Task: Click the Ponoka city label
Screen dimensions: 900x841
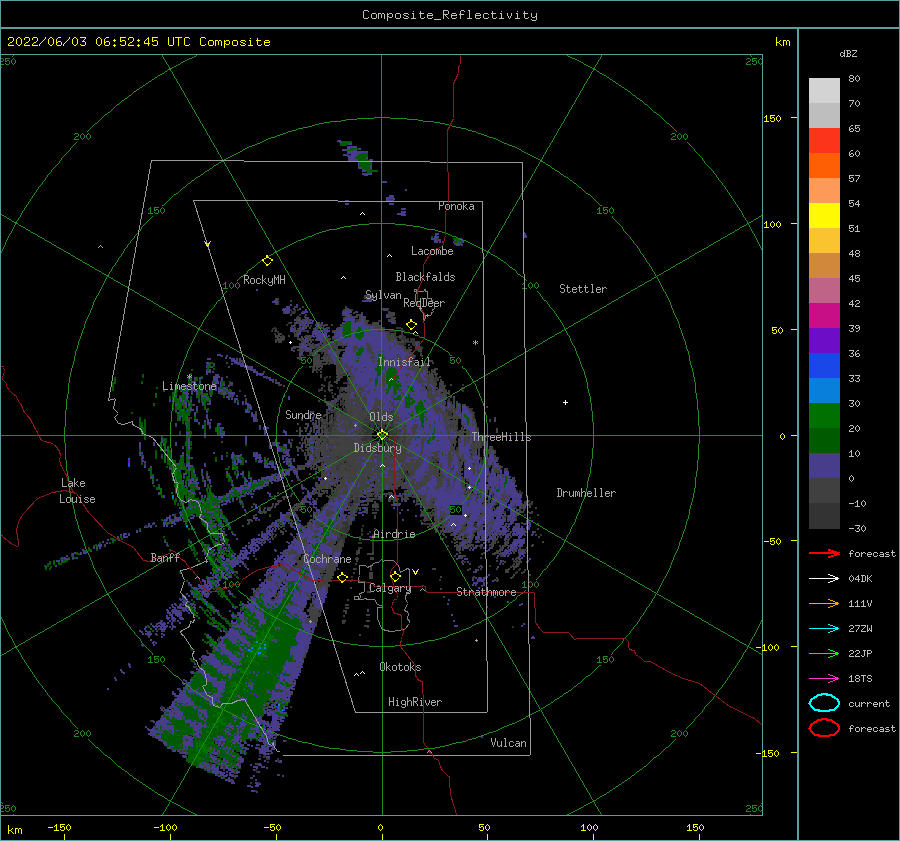Action: pos(456,206)
